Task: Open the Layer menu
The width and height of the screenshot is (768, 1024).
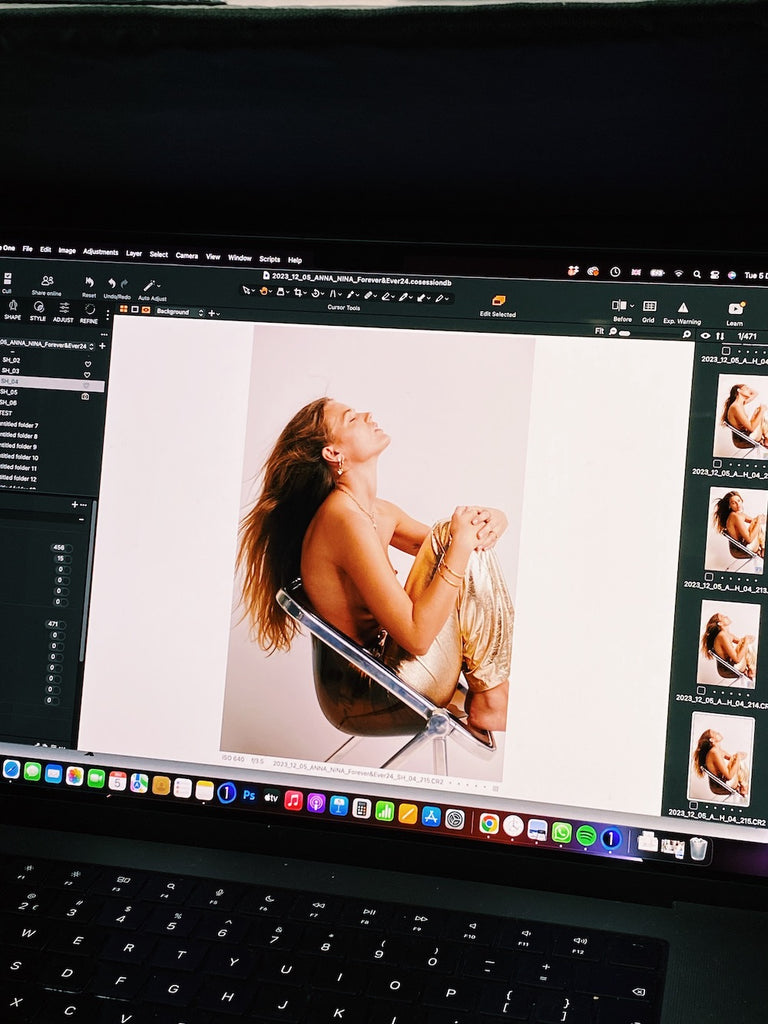Action: (x=134, y=253)
